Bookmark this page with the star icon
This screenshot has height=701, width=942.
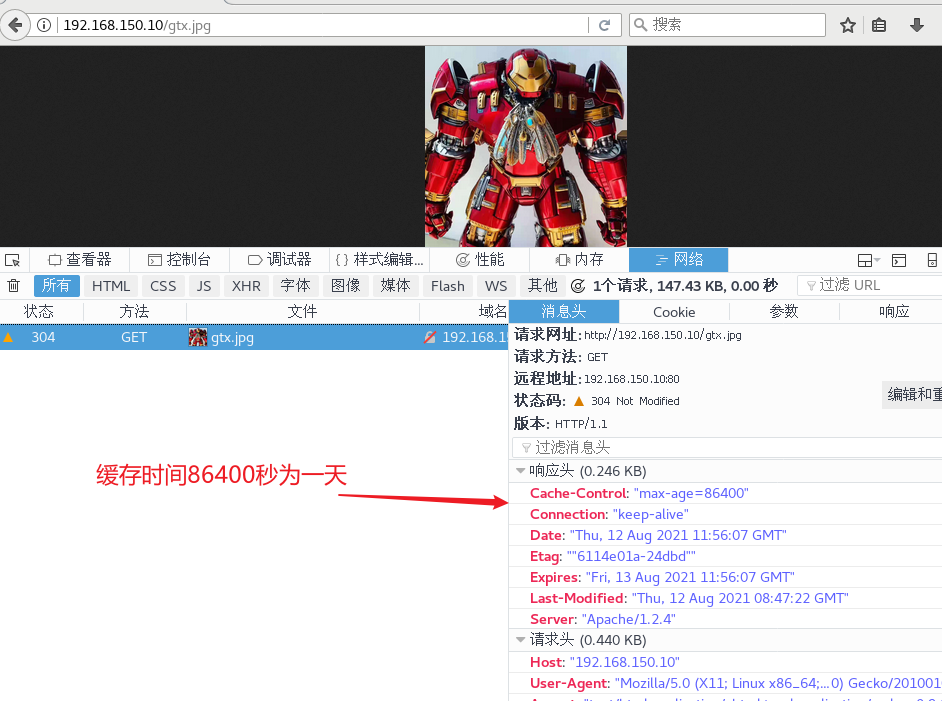(848, 25)
